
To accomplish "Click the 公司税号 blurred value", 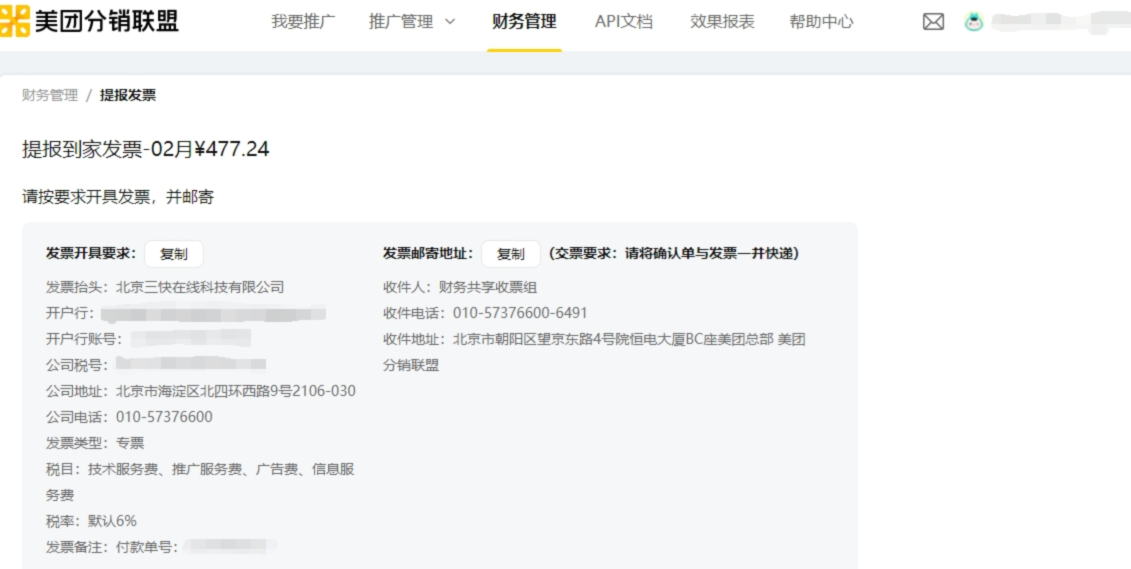I will click(190, 363).
